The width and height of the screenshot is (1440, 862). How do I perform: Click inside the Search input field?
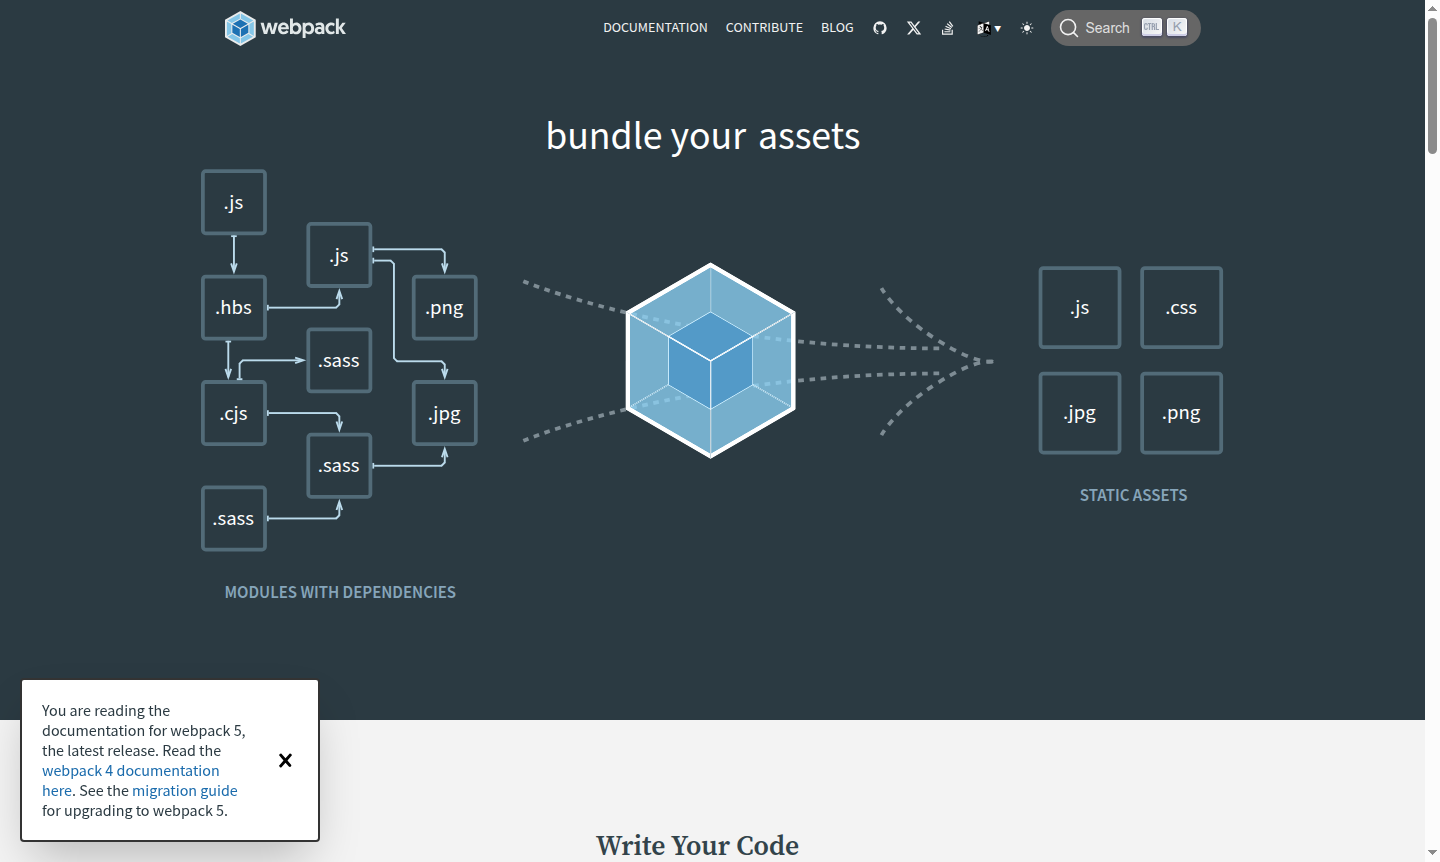[x=1110, y=28]
